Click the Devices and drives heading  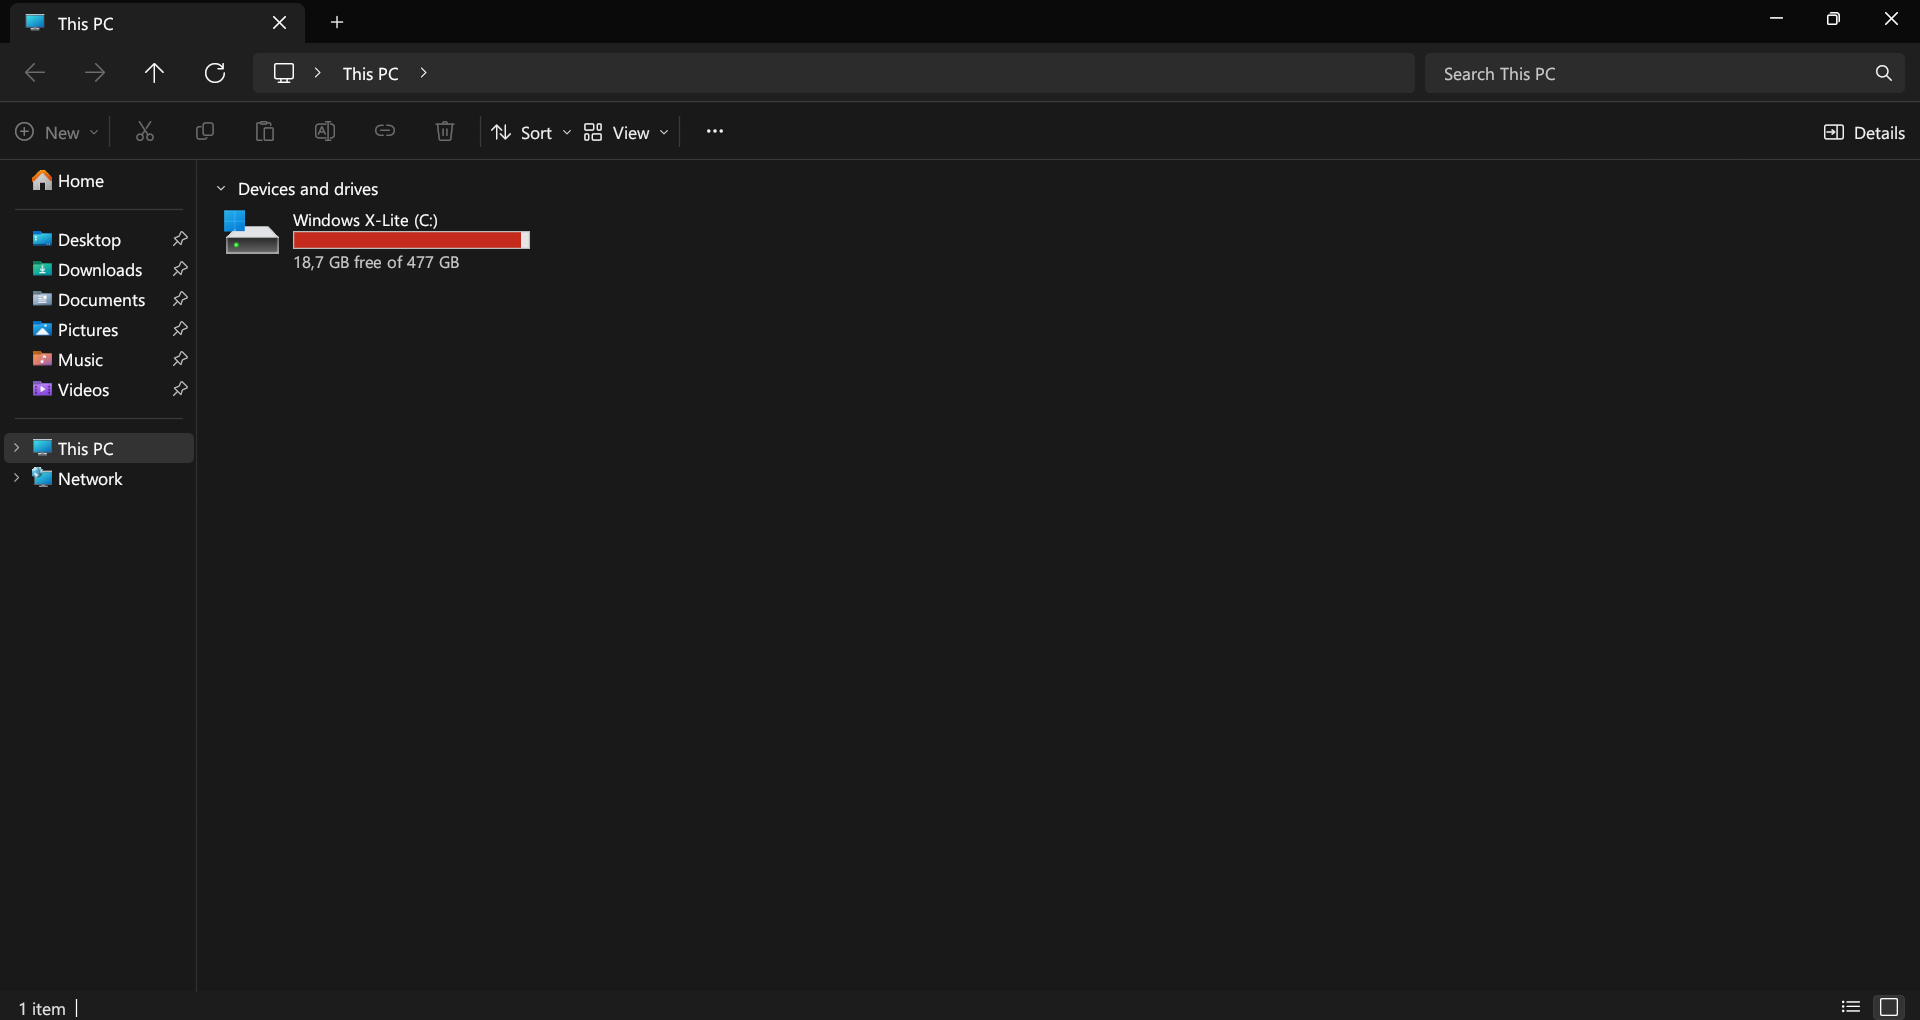point(308,189)
